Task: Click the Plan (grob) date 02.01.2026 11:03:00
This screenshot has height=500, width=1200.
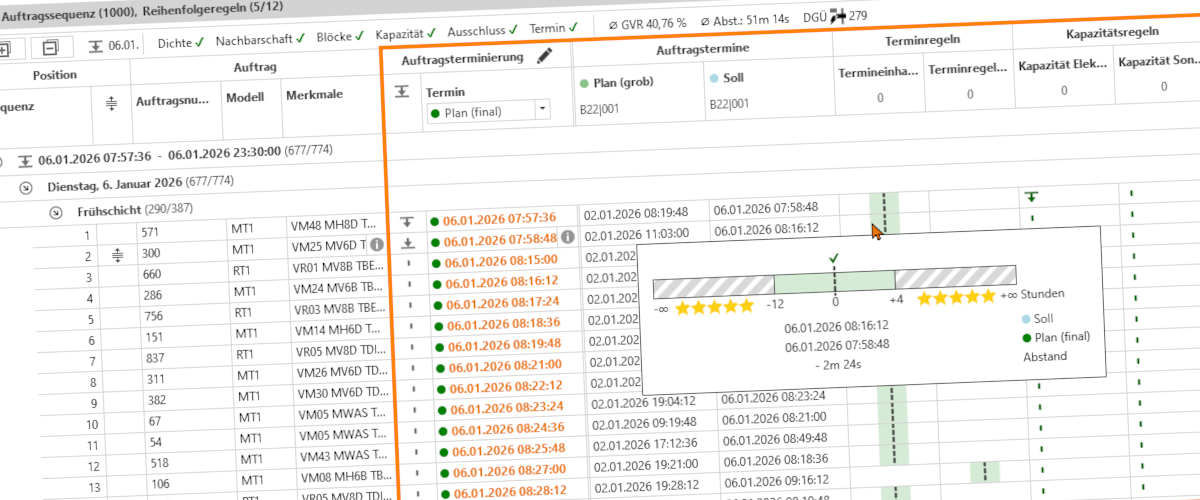Action: coord(637,232)
